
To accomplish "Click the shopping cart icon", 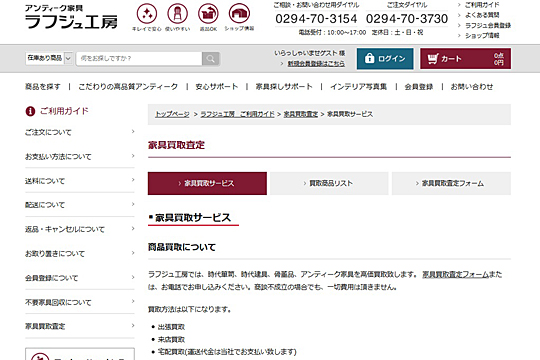I will 433,59.
